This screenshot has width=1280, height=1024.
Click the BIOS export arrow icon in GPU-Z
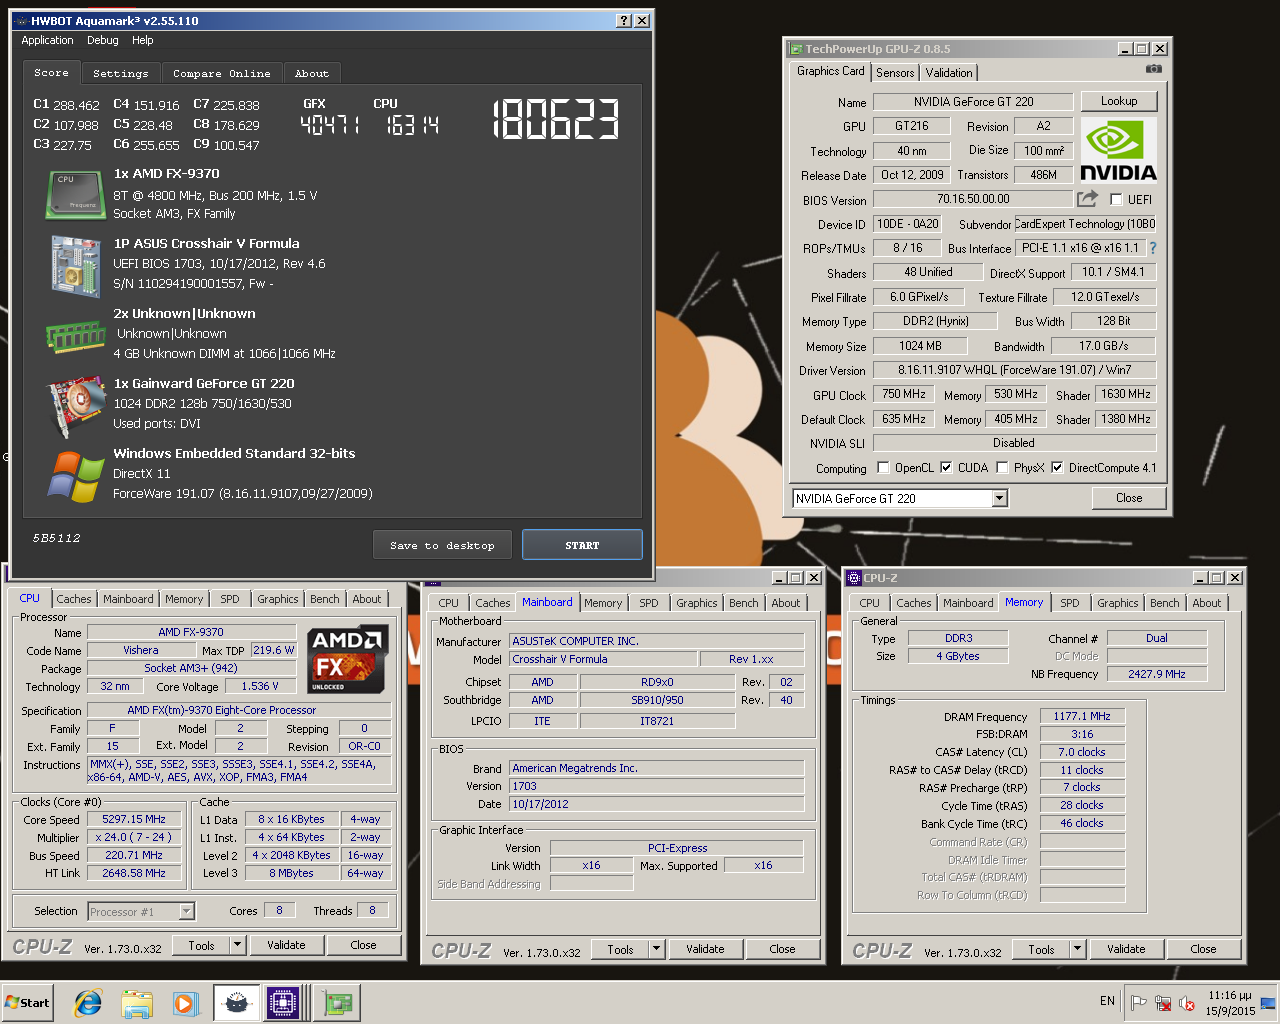pyautogui.click(x=1087, y=199)
